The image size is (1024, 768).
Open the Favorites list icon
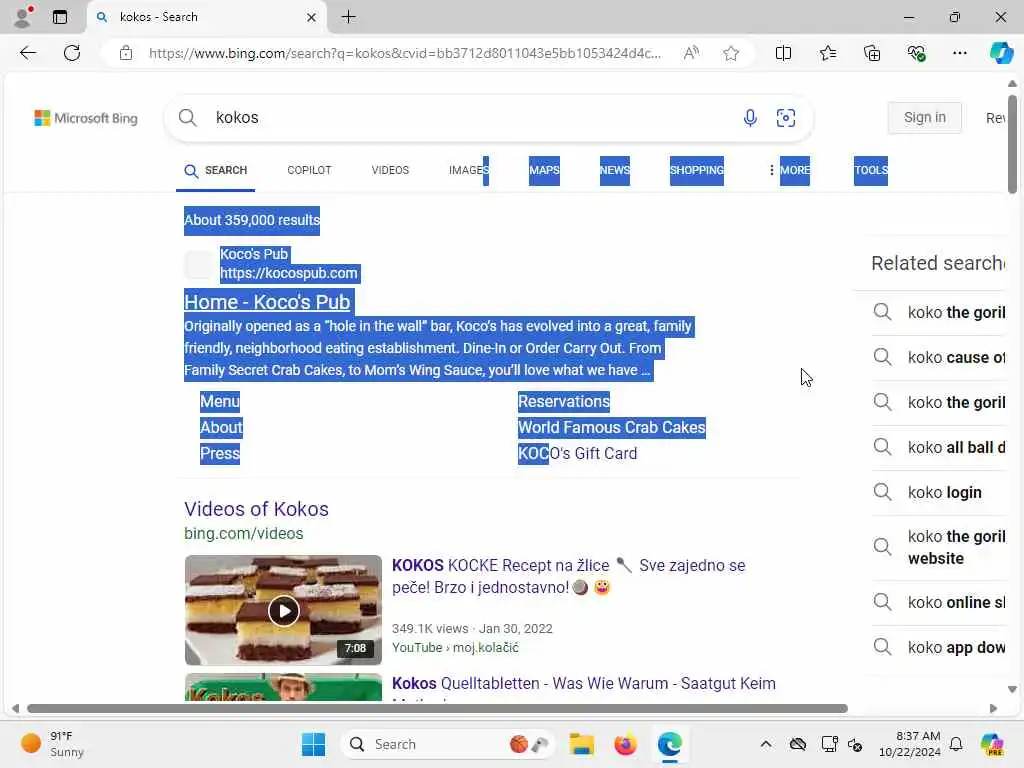pos(827,53)
